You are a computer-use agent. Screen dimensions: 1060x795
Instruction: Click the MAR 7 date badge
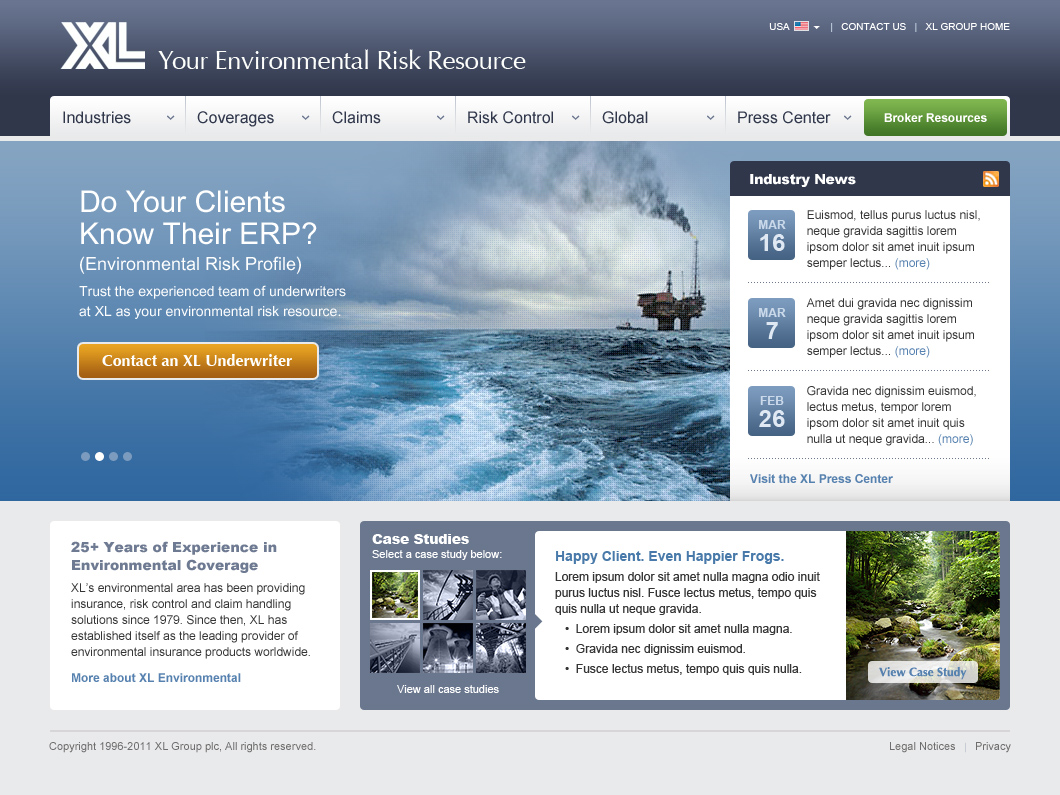tap(771, 323)
